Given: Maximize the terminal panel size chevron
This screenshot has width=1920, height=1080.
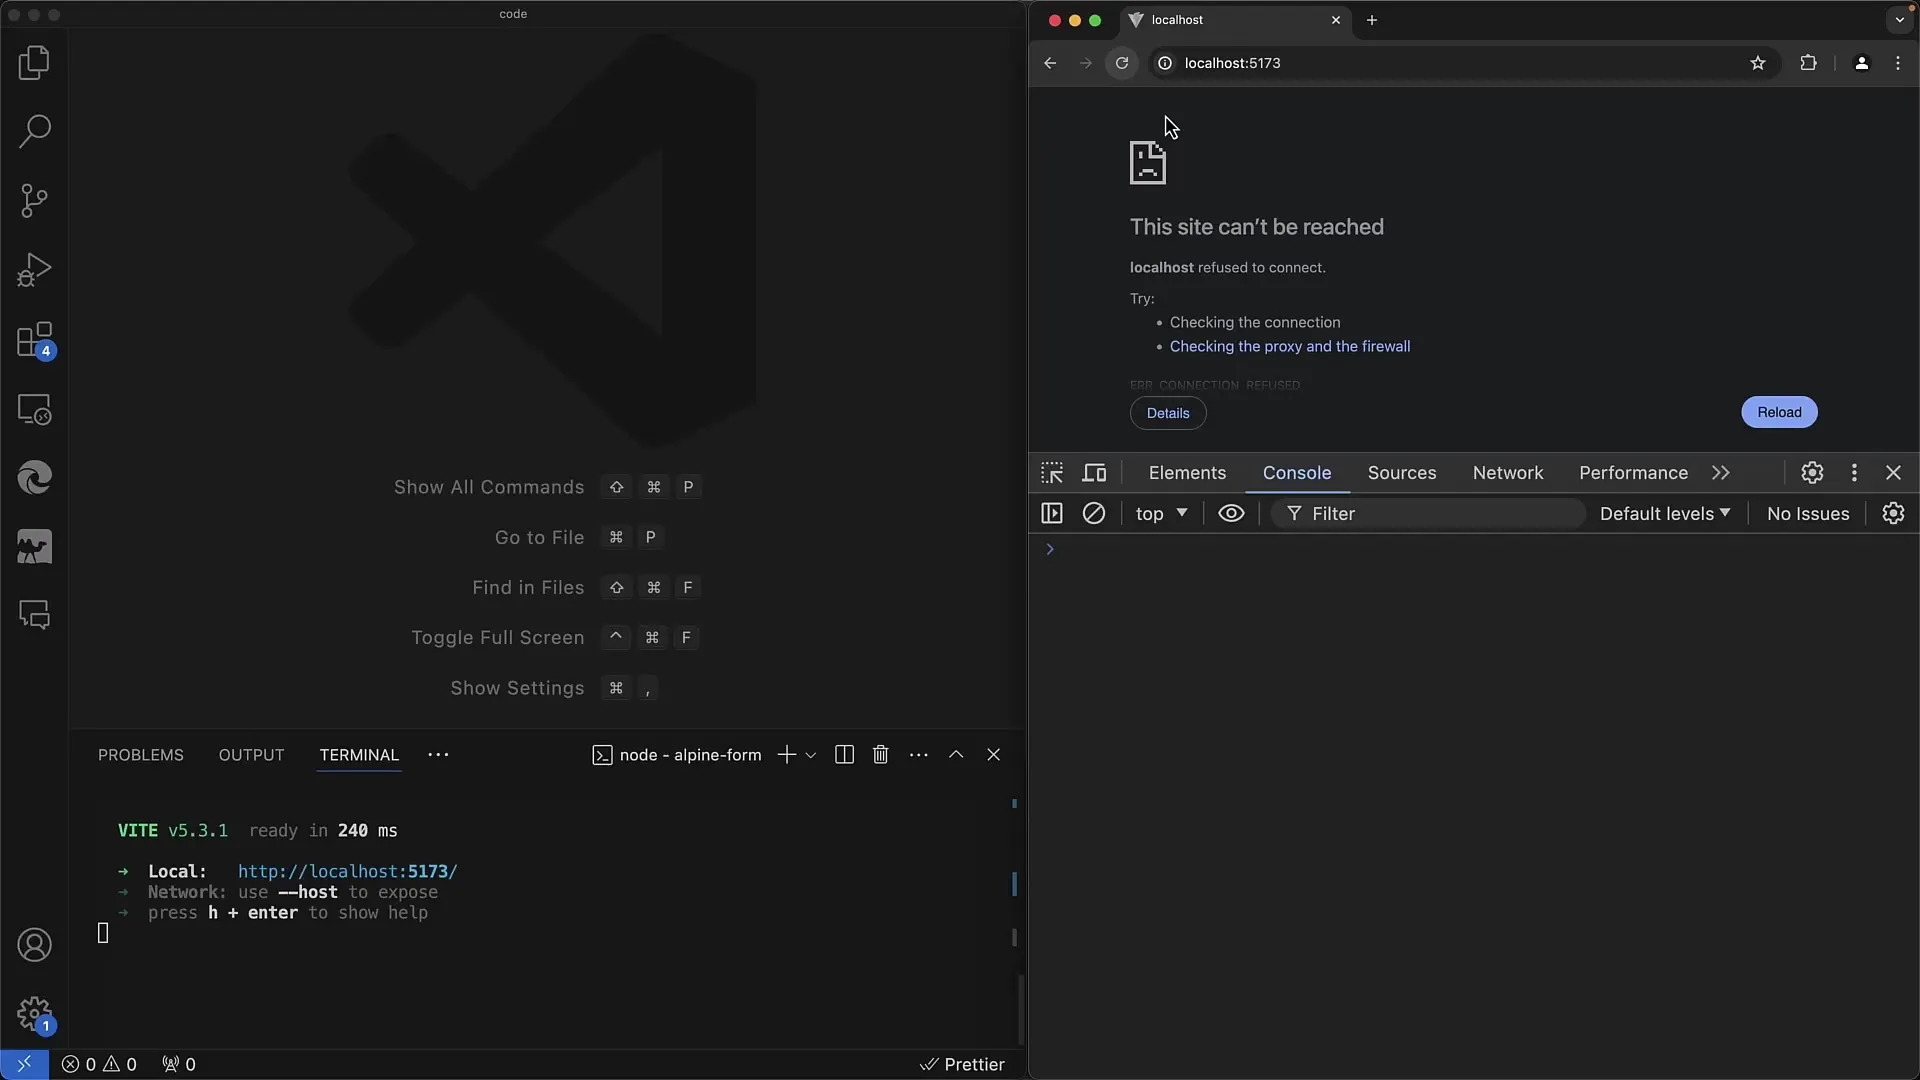Looking at the screenshot, I should [x=956, y=755].
